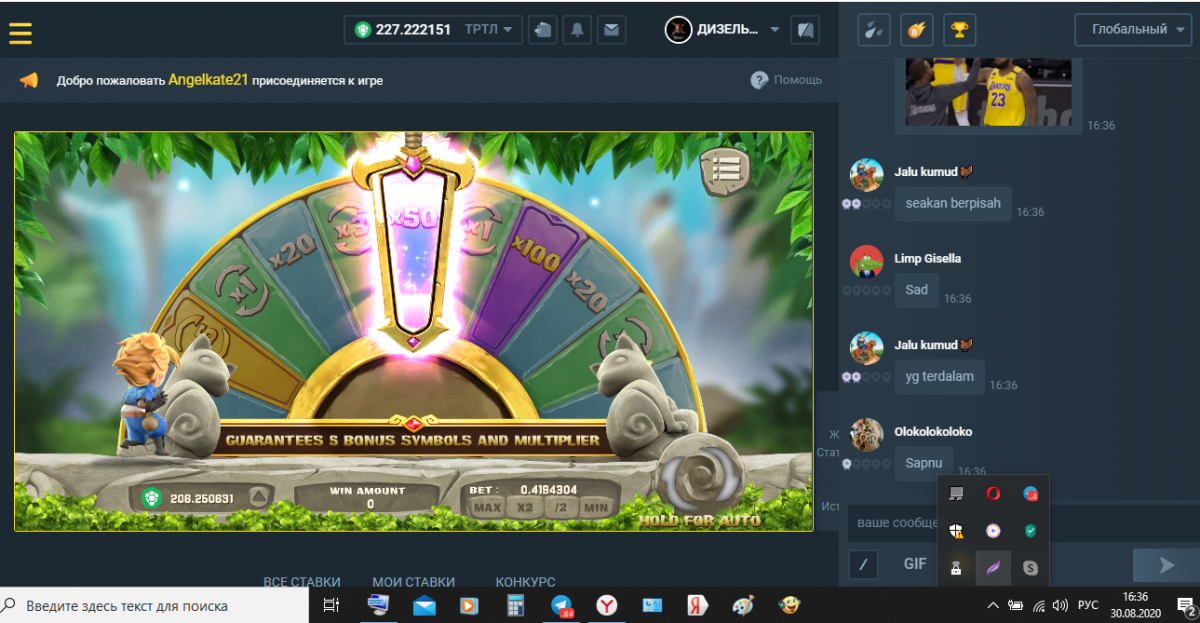Viewport: 1200px width, 623px height.
Task: Open notifications bell in the header
Action: 577,30
